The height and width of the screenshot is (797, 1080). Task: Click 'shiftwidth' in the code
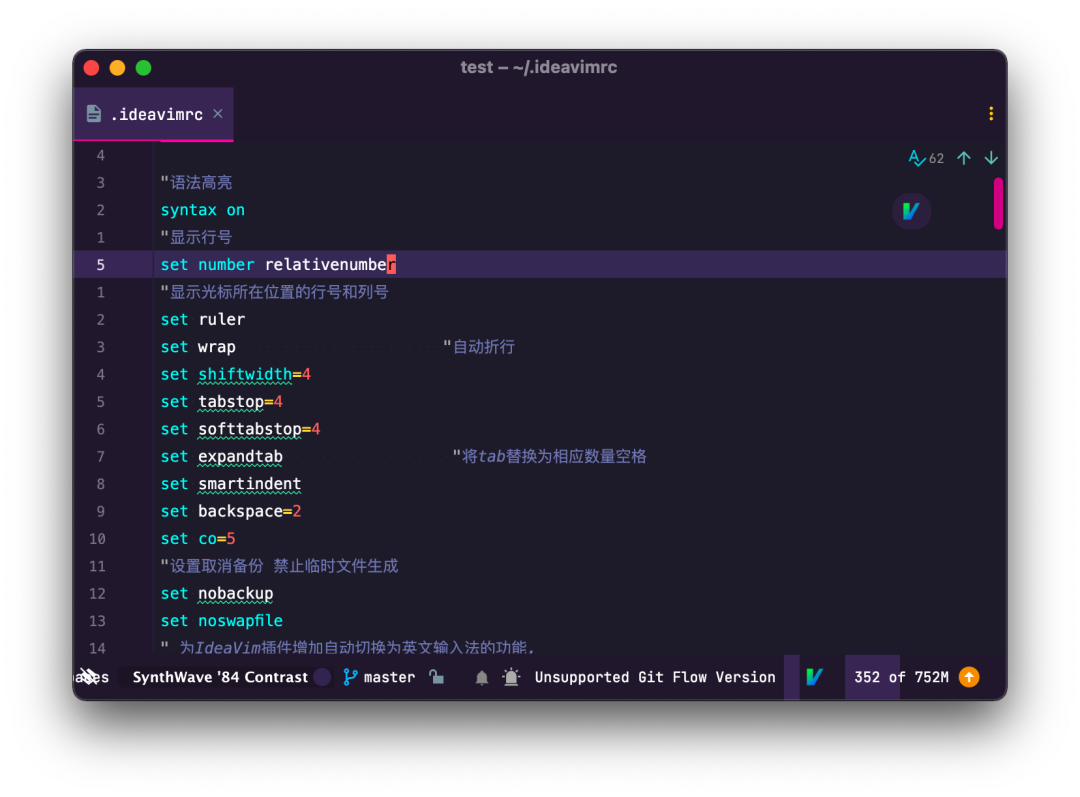tap(245, 374)
